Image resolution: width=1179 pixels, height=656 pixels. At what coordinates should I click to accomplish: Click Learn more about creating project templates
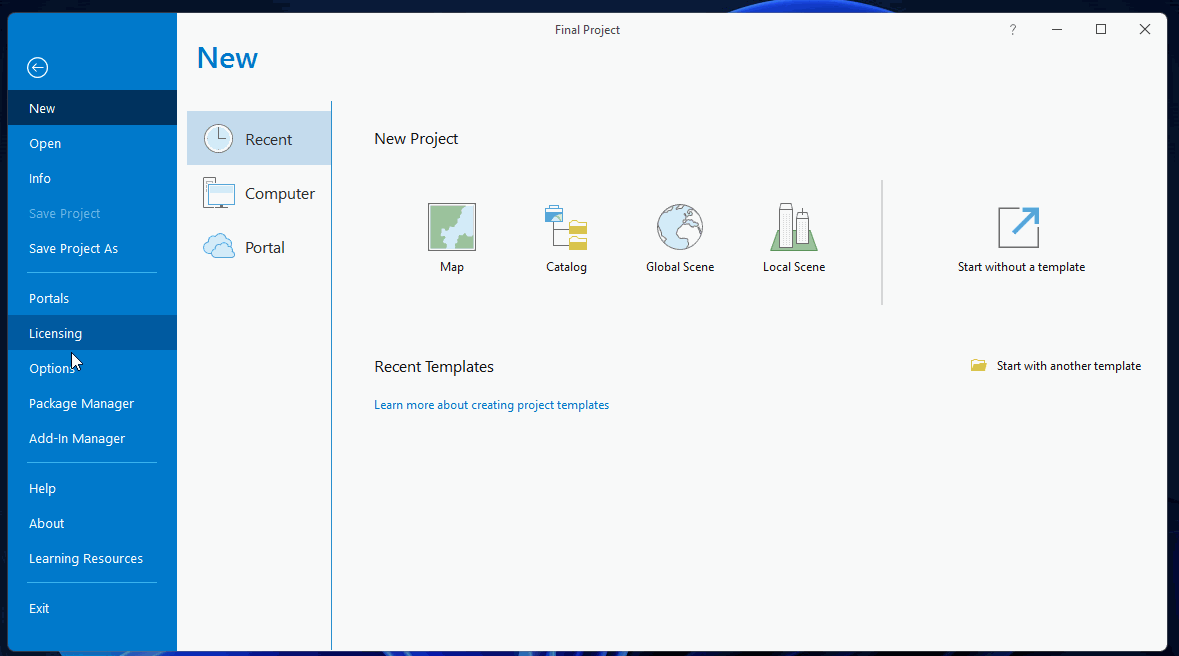coord(491,405)
